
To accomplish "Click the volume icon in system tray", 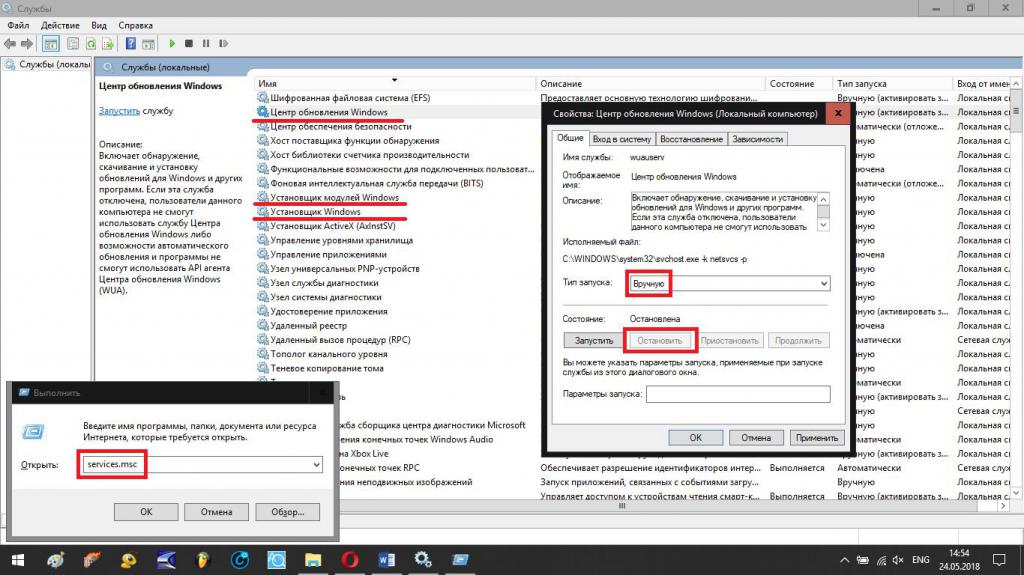I will [x=897, y=560].
